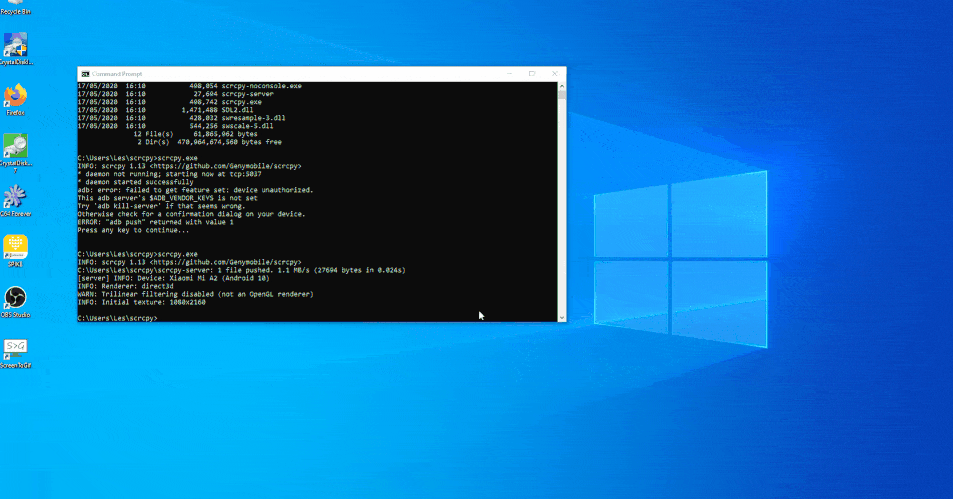Click the last 'C:\Users\Les\scrcpy>' prompt line
953x499 pixels.
pyautogui.click(x=117, y=318)
